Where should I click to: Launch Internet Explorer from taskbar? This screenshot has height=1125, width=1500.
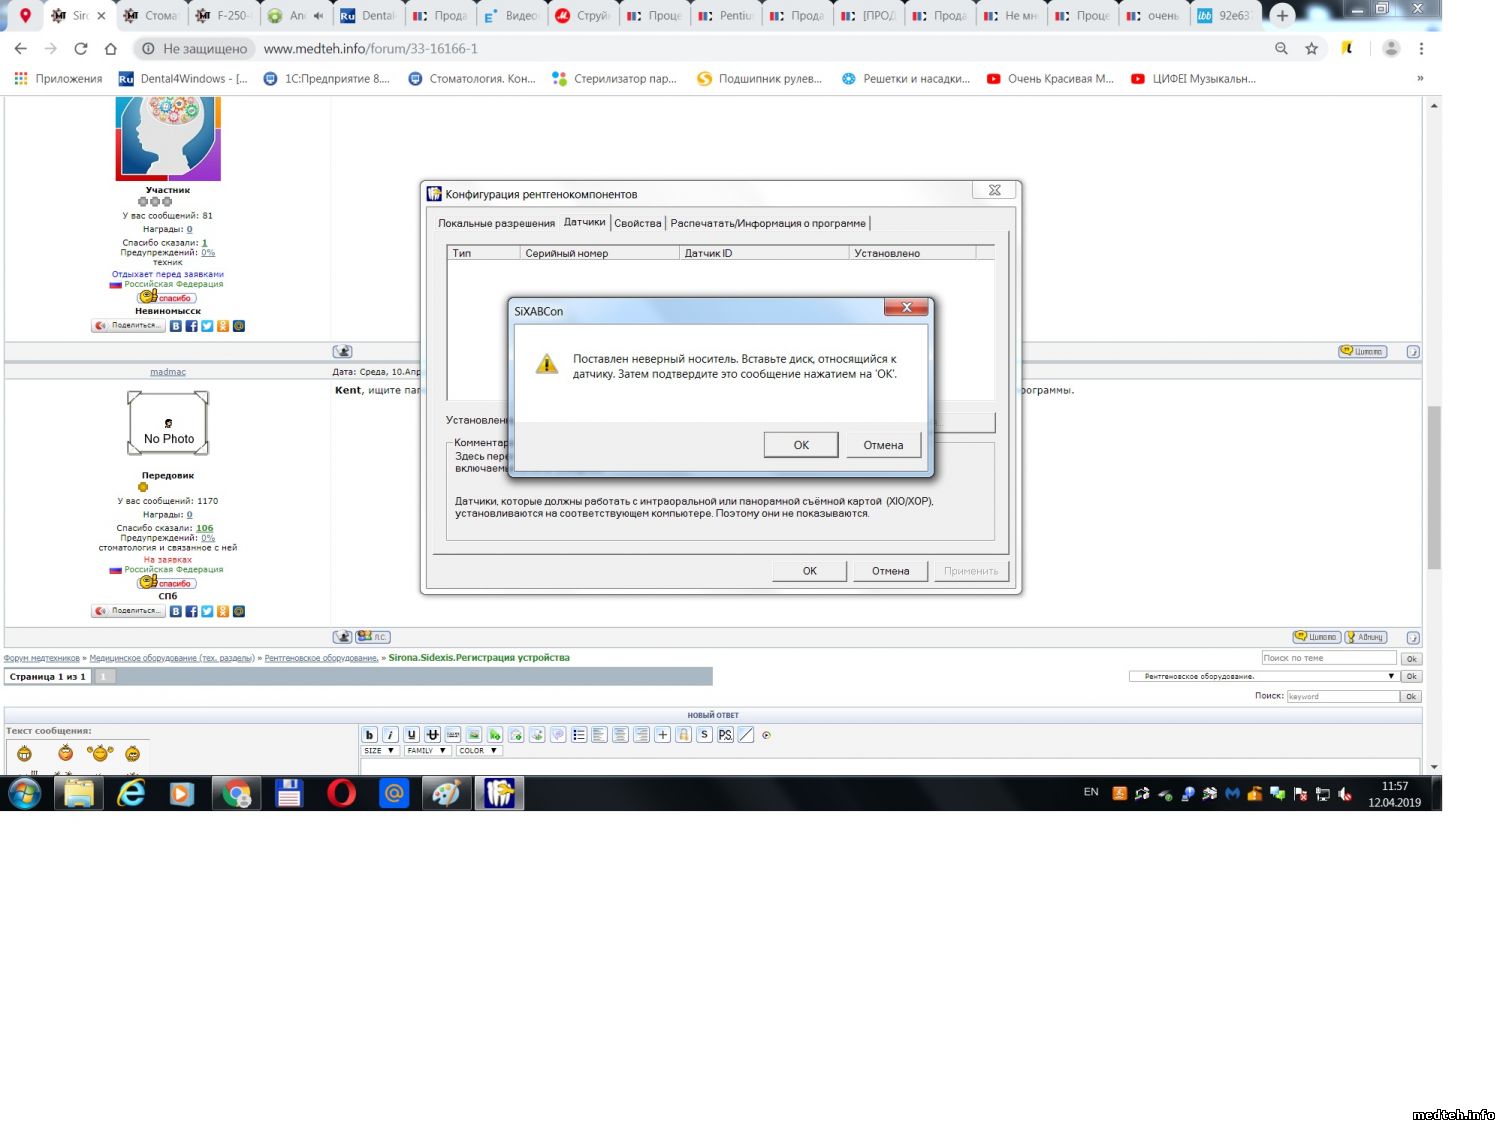pyautogui.click(x=131, y=794)
